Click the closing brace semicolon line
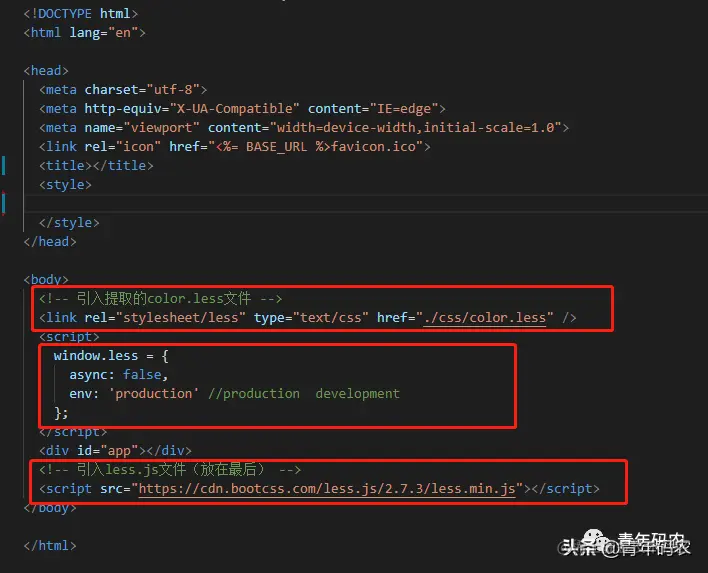Viewport: 708px width, 573px height. point(61,413)
